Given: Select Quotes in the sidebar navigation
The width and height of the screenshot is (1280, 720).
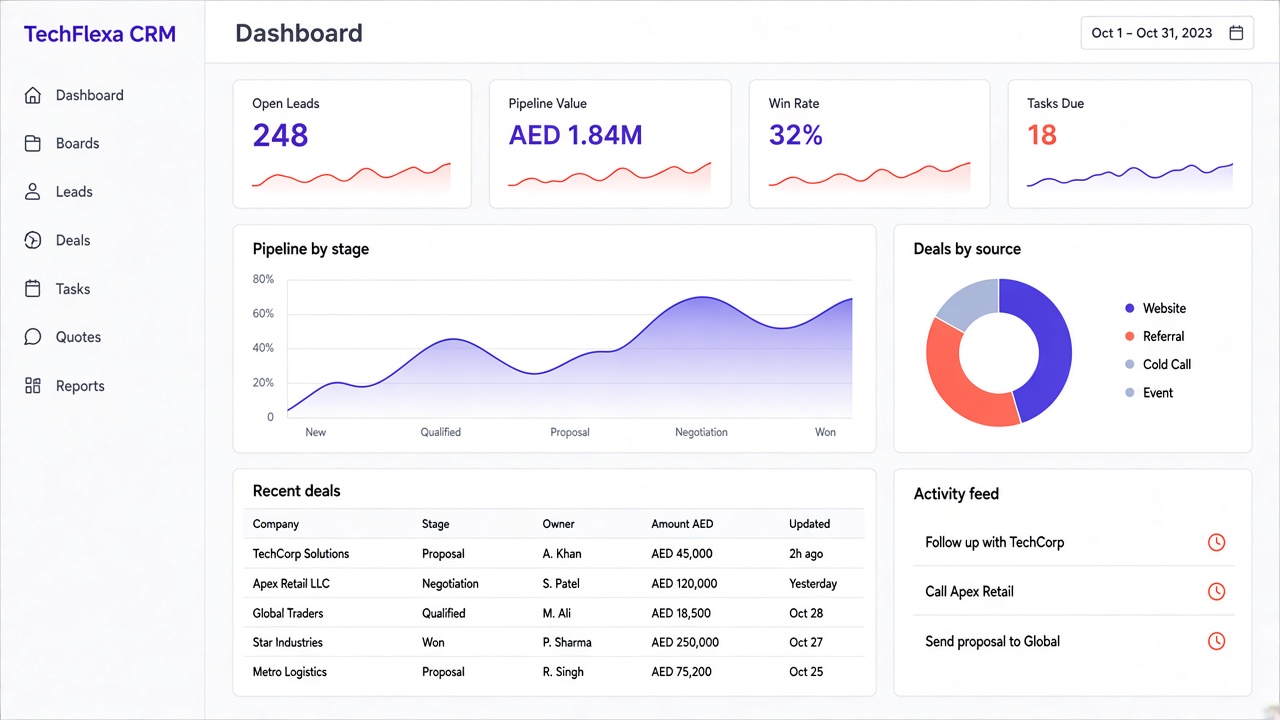Looking at the screenshot, I should 78,337.
